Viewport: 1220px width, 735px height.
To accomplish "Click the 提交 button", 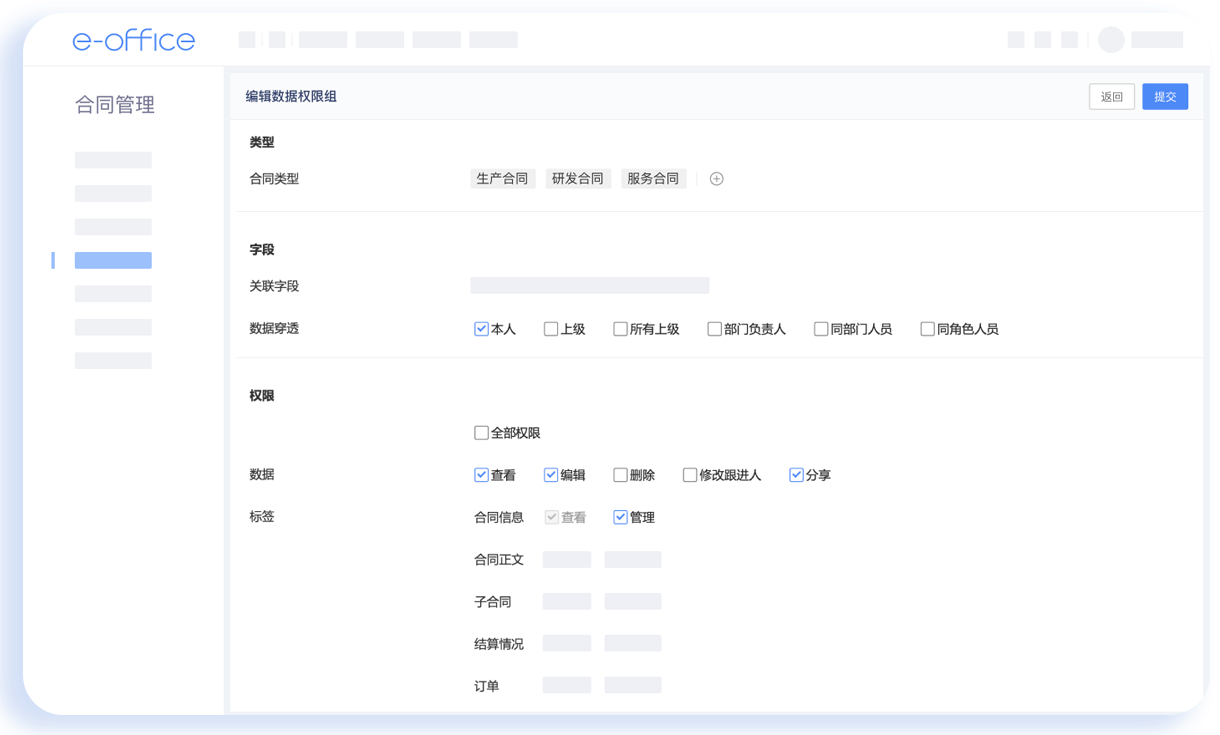I will pyautogui.click(x=1165, y=97).
